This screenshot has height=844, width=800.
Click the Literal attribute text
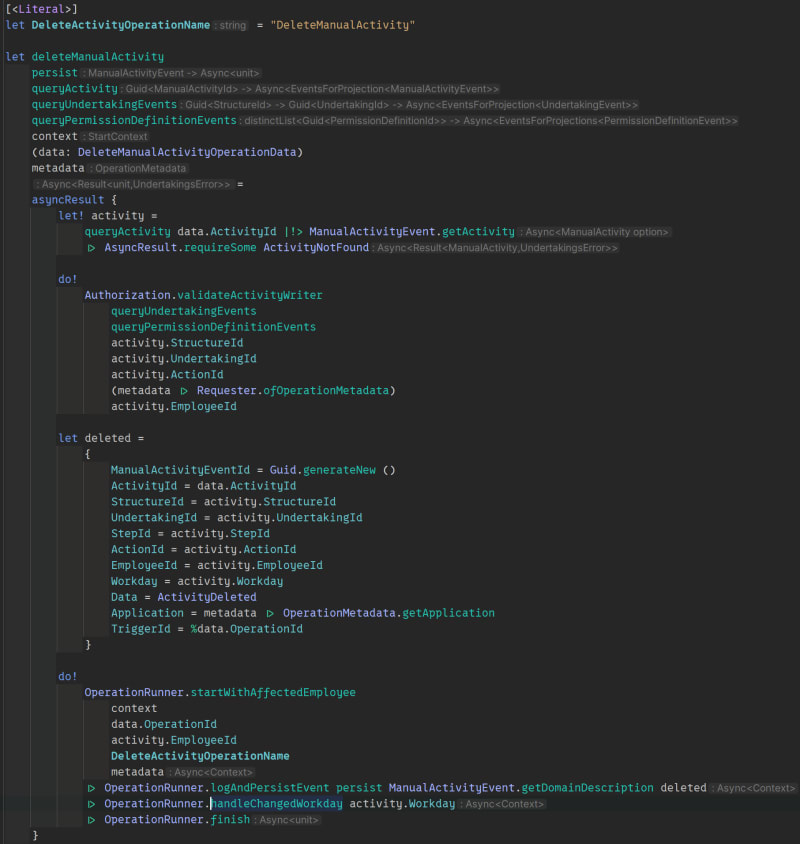(x=41, y=9)
